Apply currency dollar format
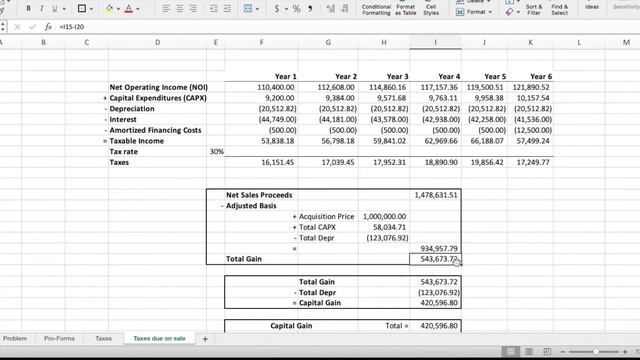The image size is (640, 360). (x=277, y=9)
